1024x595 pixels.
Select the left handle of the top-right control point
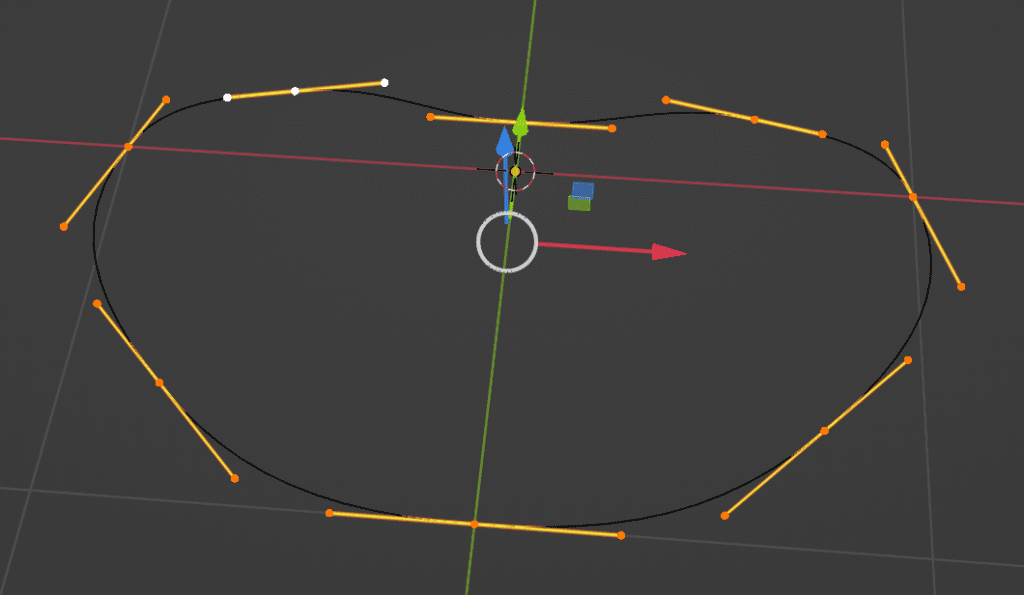[x=665, y=101]
